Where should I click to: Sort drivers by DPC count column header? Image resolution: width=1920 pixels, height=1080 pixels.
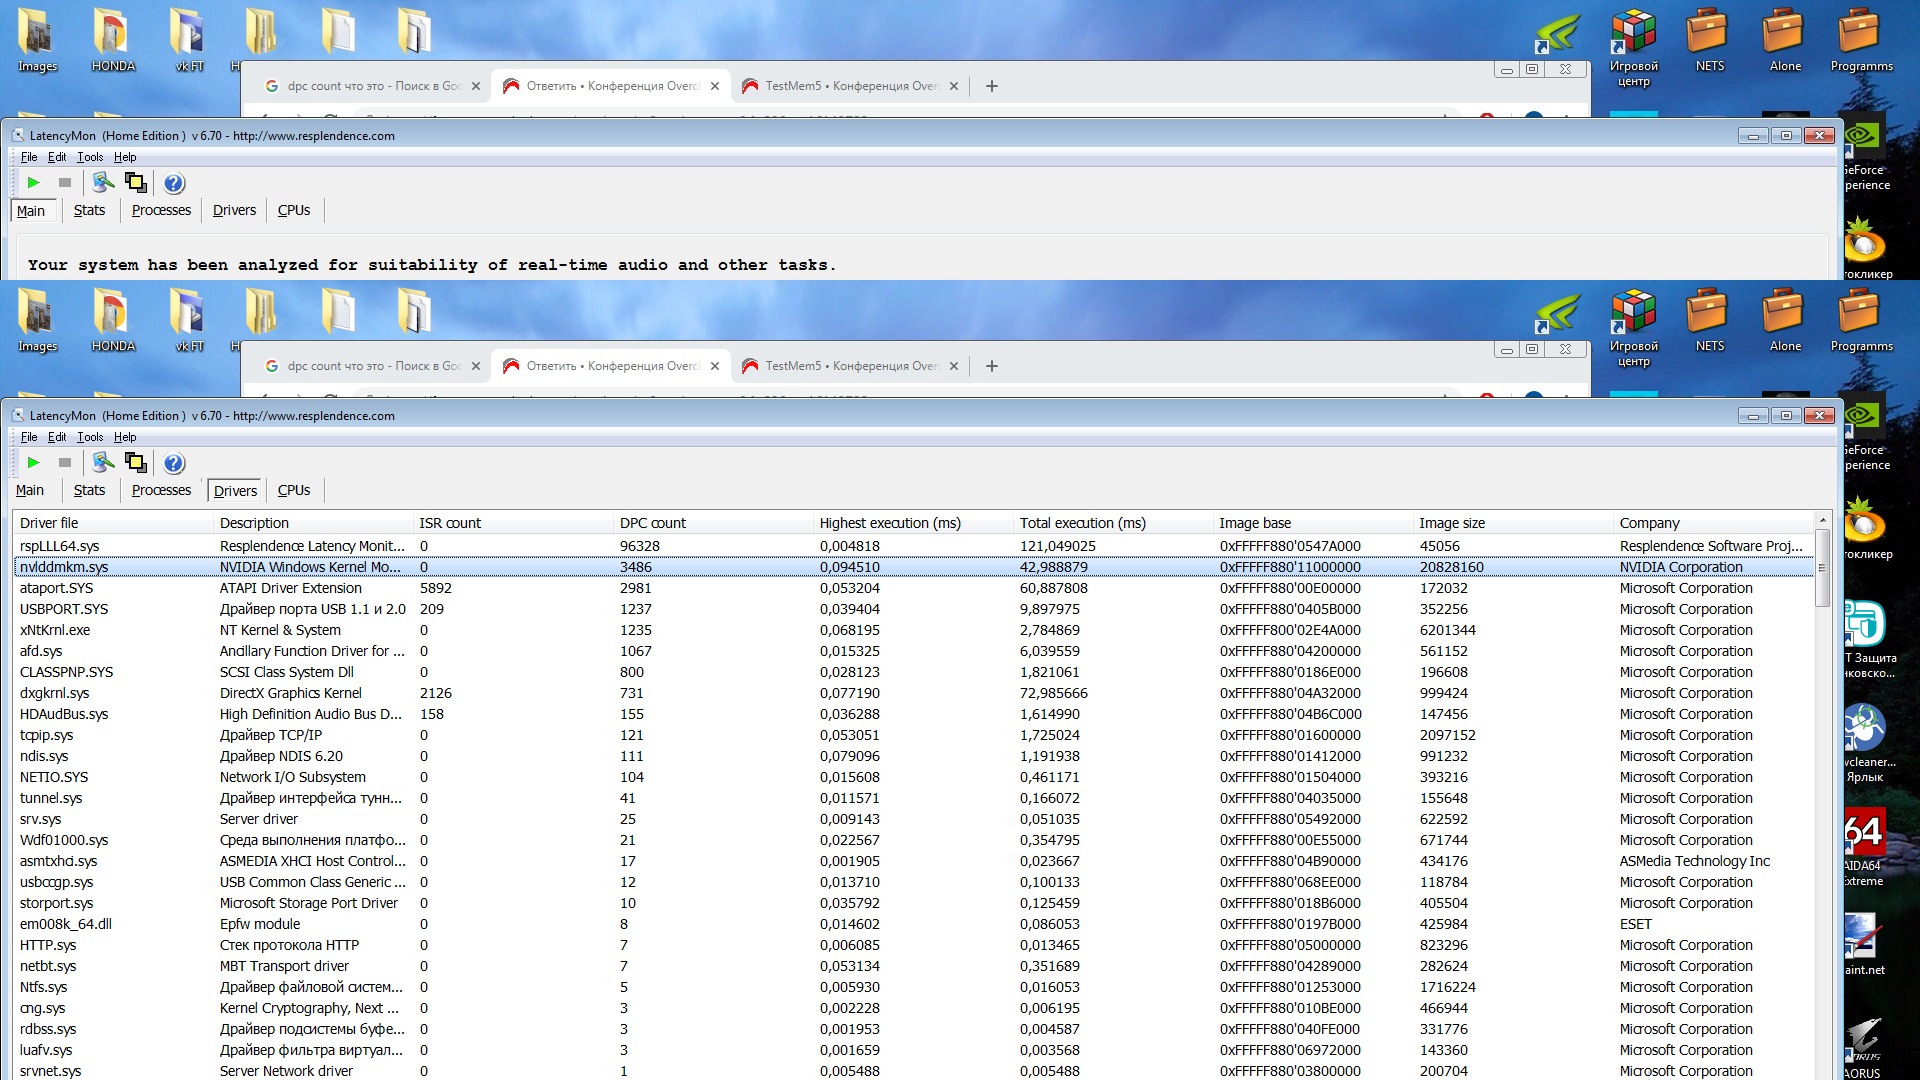(653, 523)
